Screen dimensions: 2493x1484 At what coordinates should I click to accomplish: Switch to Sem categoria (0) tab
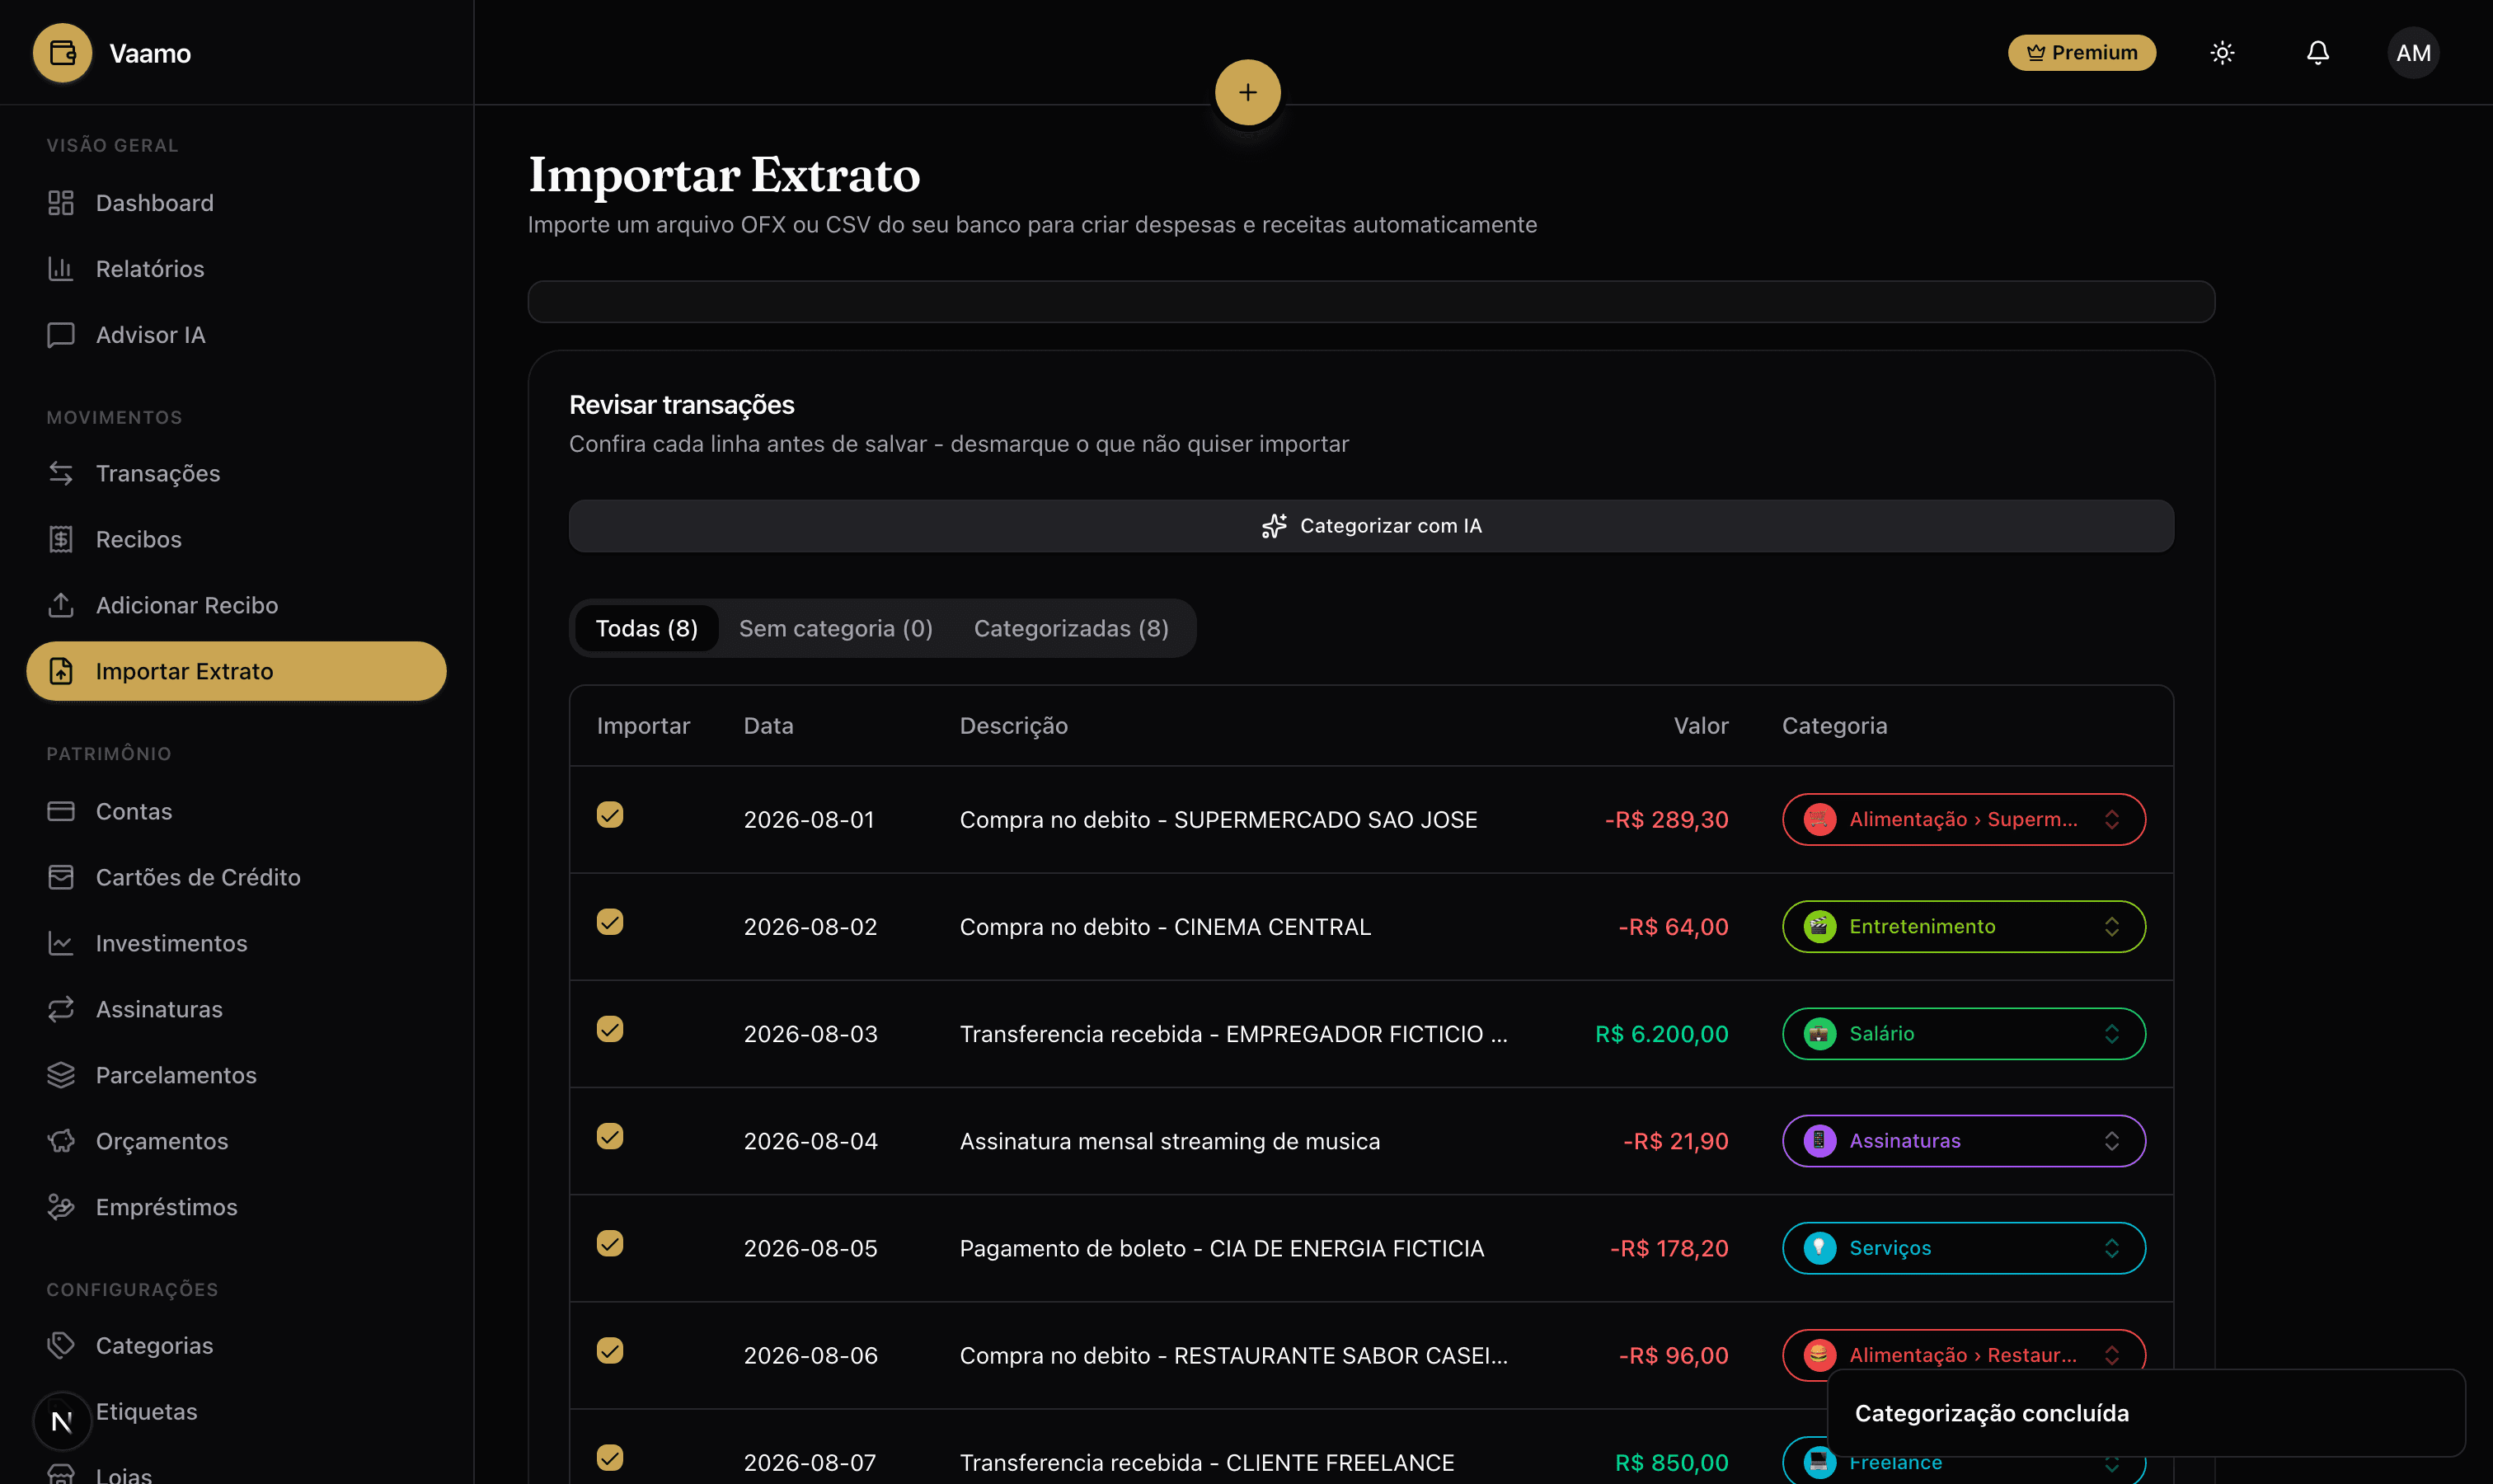coord(836,628)
